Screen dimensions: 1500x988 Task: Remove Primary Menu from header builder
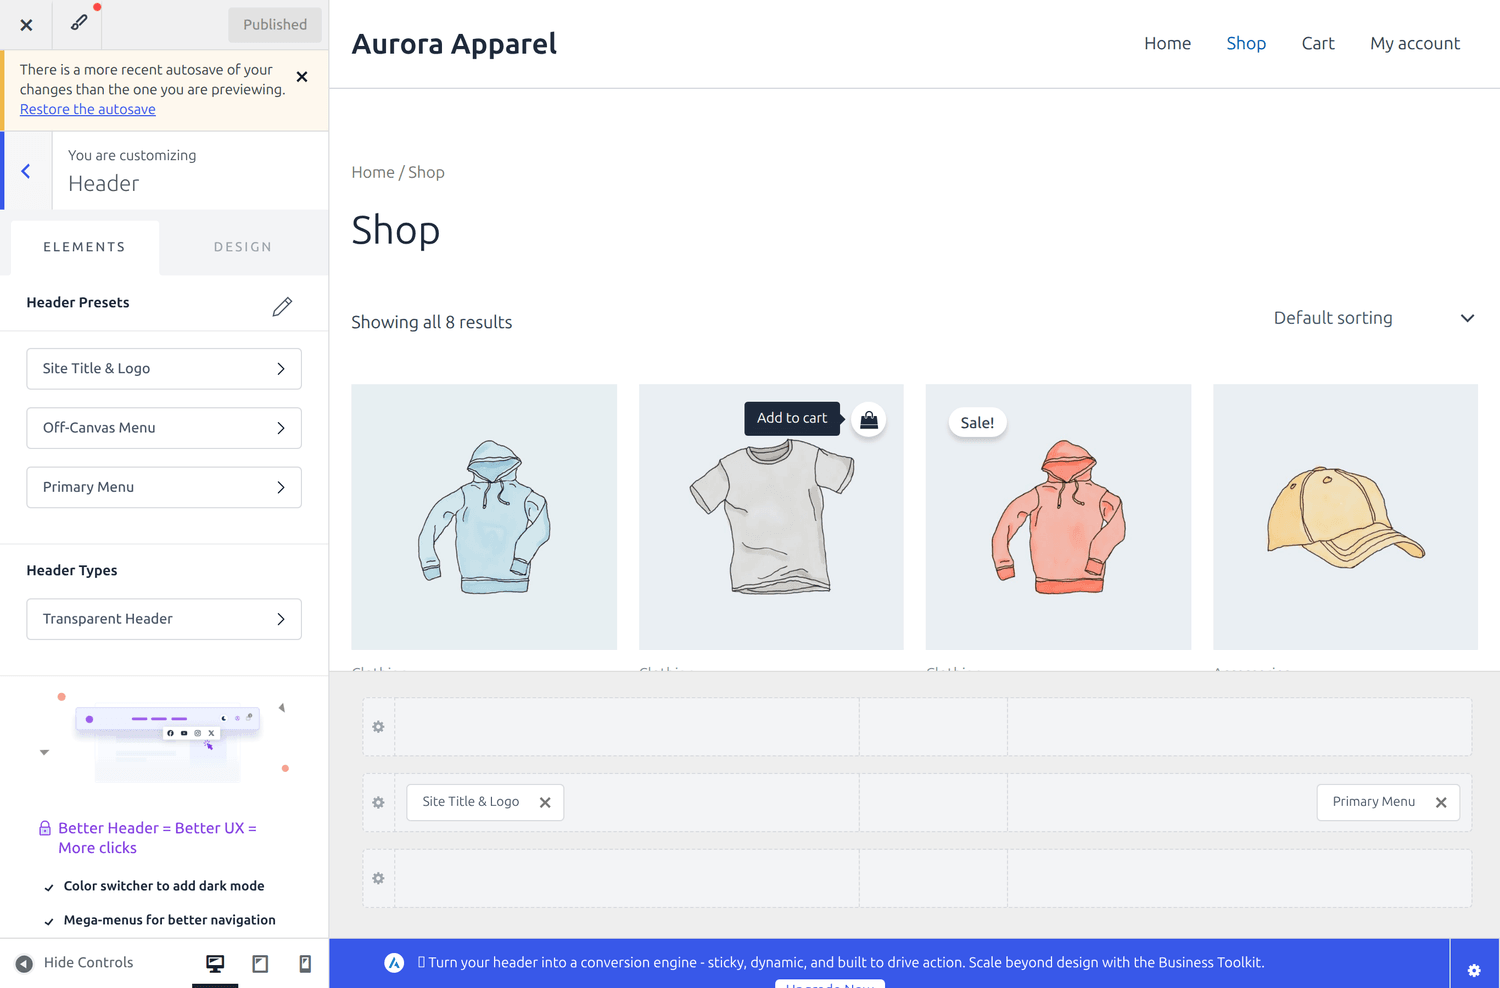coord(1441,803)
